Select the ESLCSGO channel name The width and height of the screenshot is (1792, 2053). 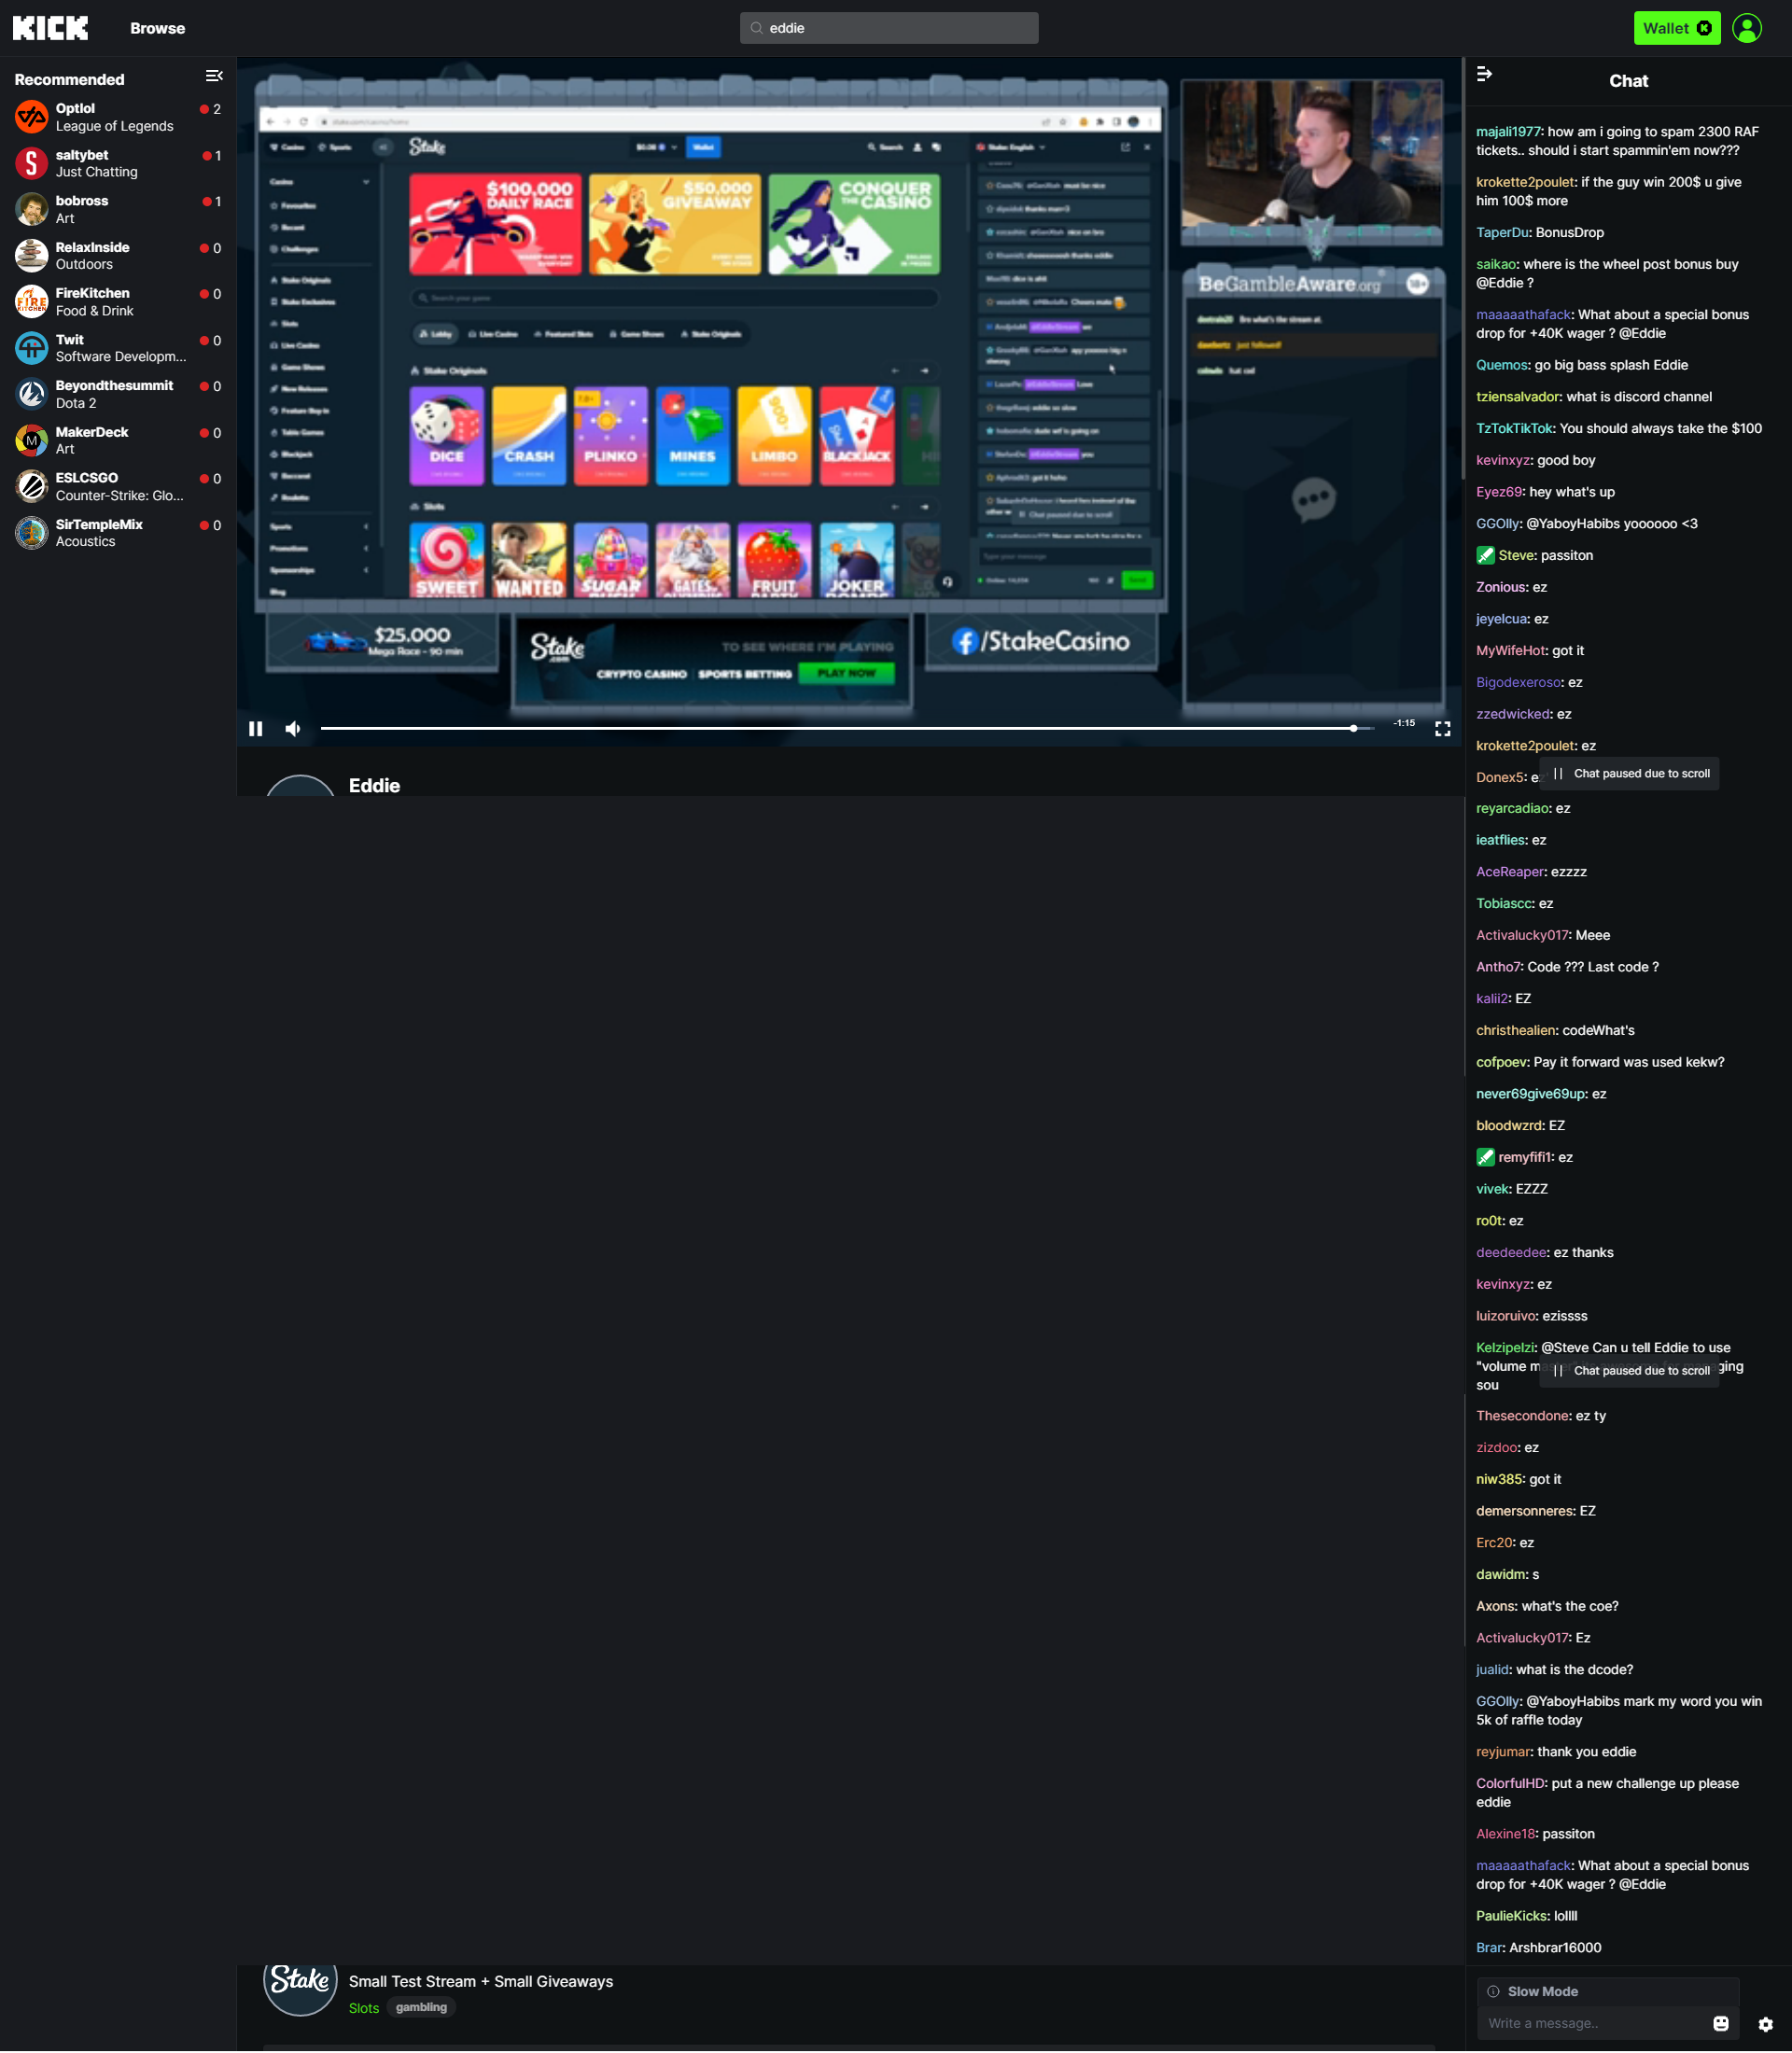coord(87,478)
